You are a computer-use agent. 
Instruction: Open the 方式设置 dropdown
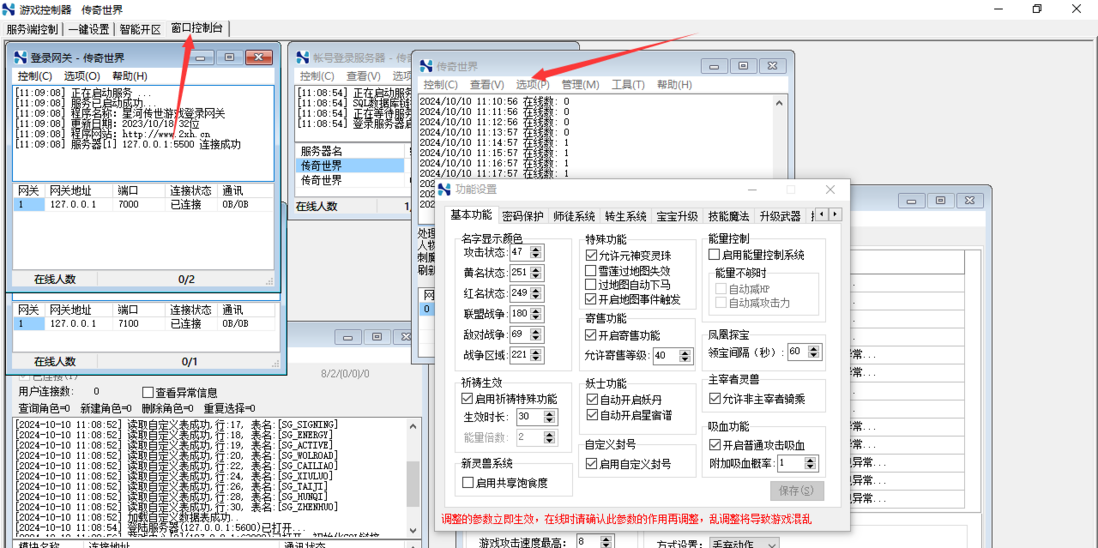742,543
